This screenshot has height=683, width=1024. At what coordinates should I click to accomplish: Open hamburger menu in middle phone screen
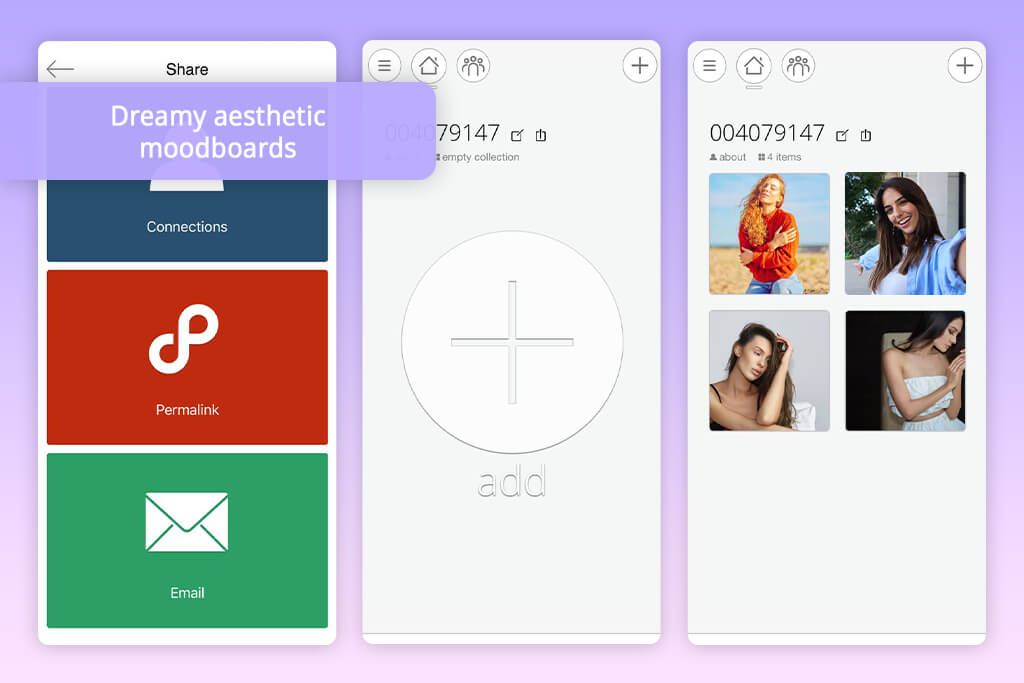pyautogui.click(x=385, y=66)
